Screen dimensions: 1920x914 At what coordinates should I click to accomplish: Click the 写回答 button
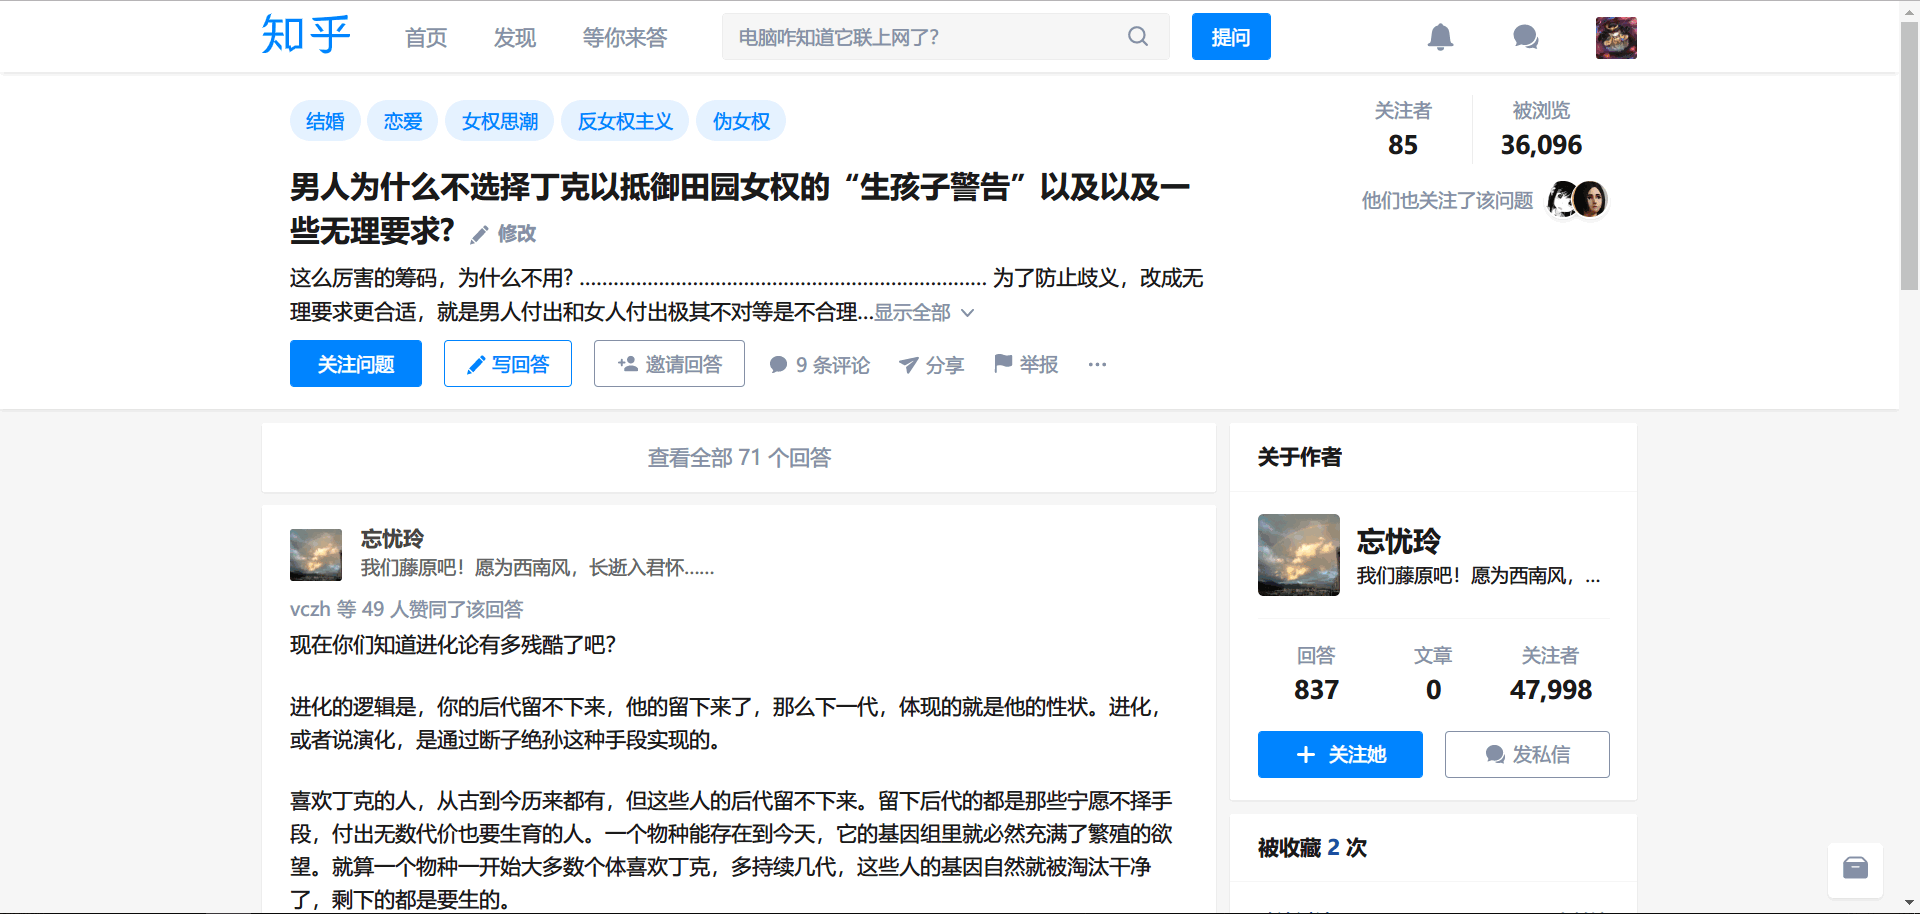pyautogui.click(x=508, y=364)
